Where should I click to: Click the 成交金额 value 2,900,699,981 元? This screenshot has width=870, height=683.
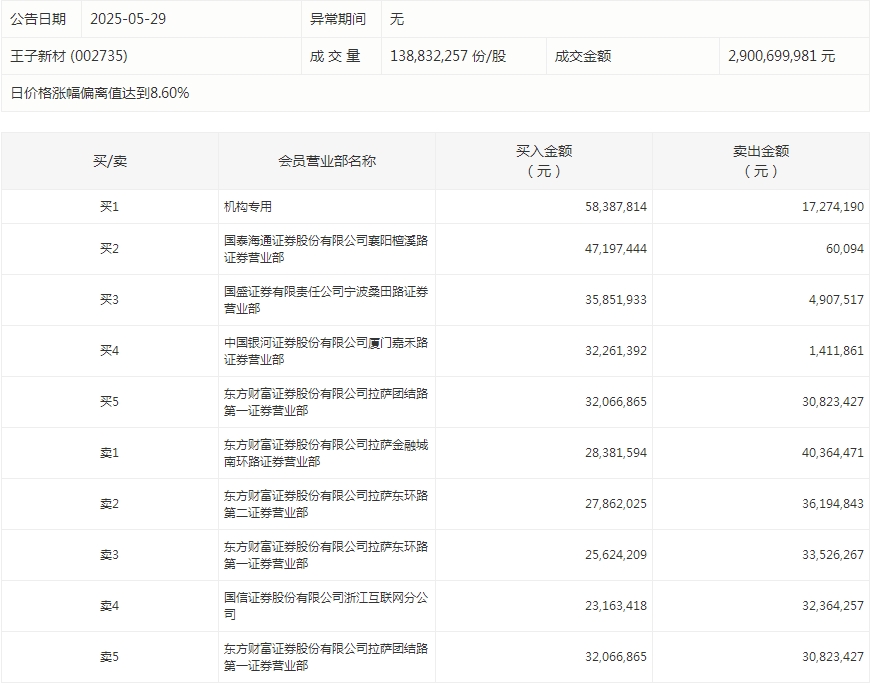(x=781, y=56)
